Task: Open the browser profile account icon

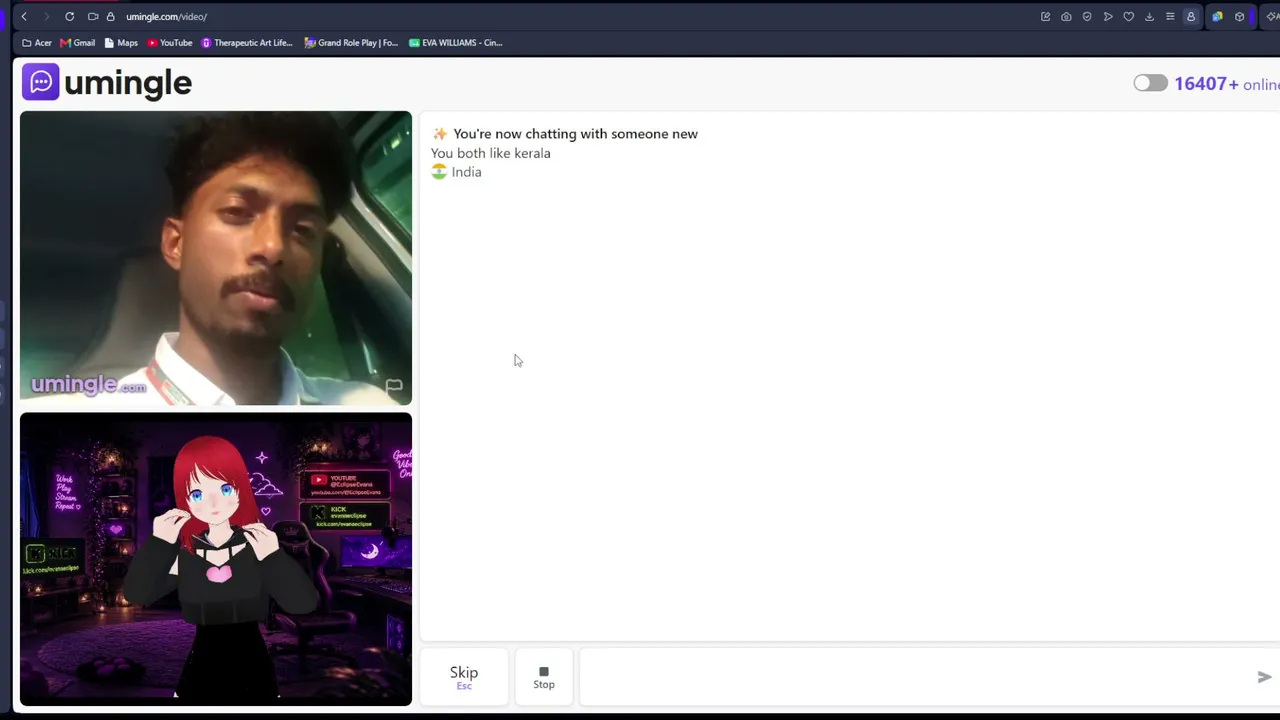Action: (x=1191, y=16)
